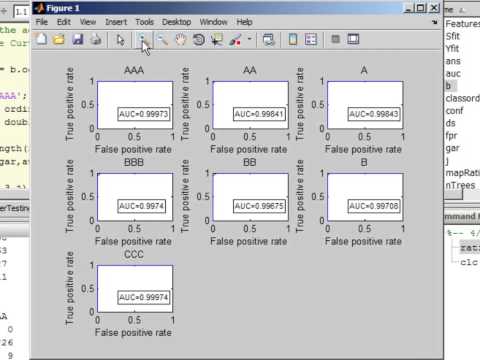Select the b variable in workspace
Screen dimensions: 480x360
point(449,86)
